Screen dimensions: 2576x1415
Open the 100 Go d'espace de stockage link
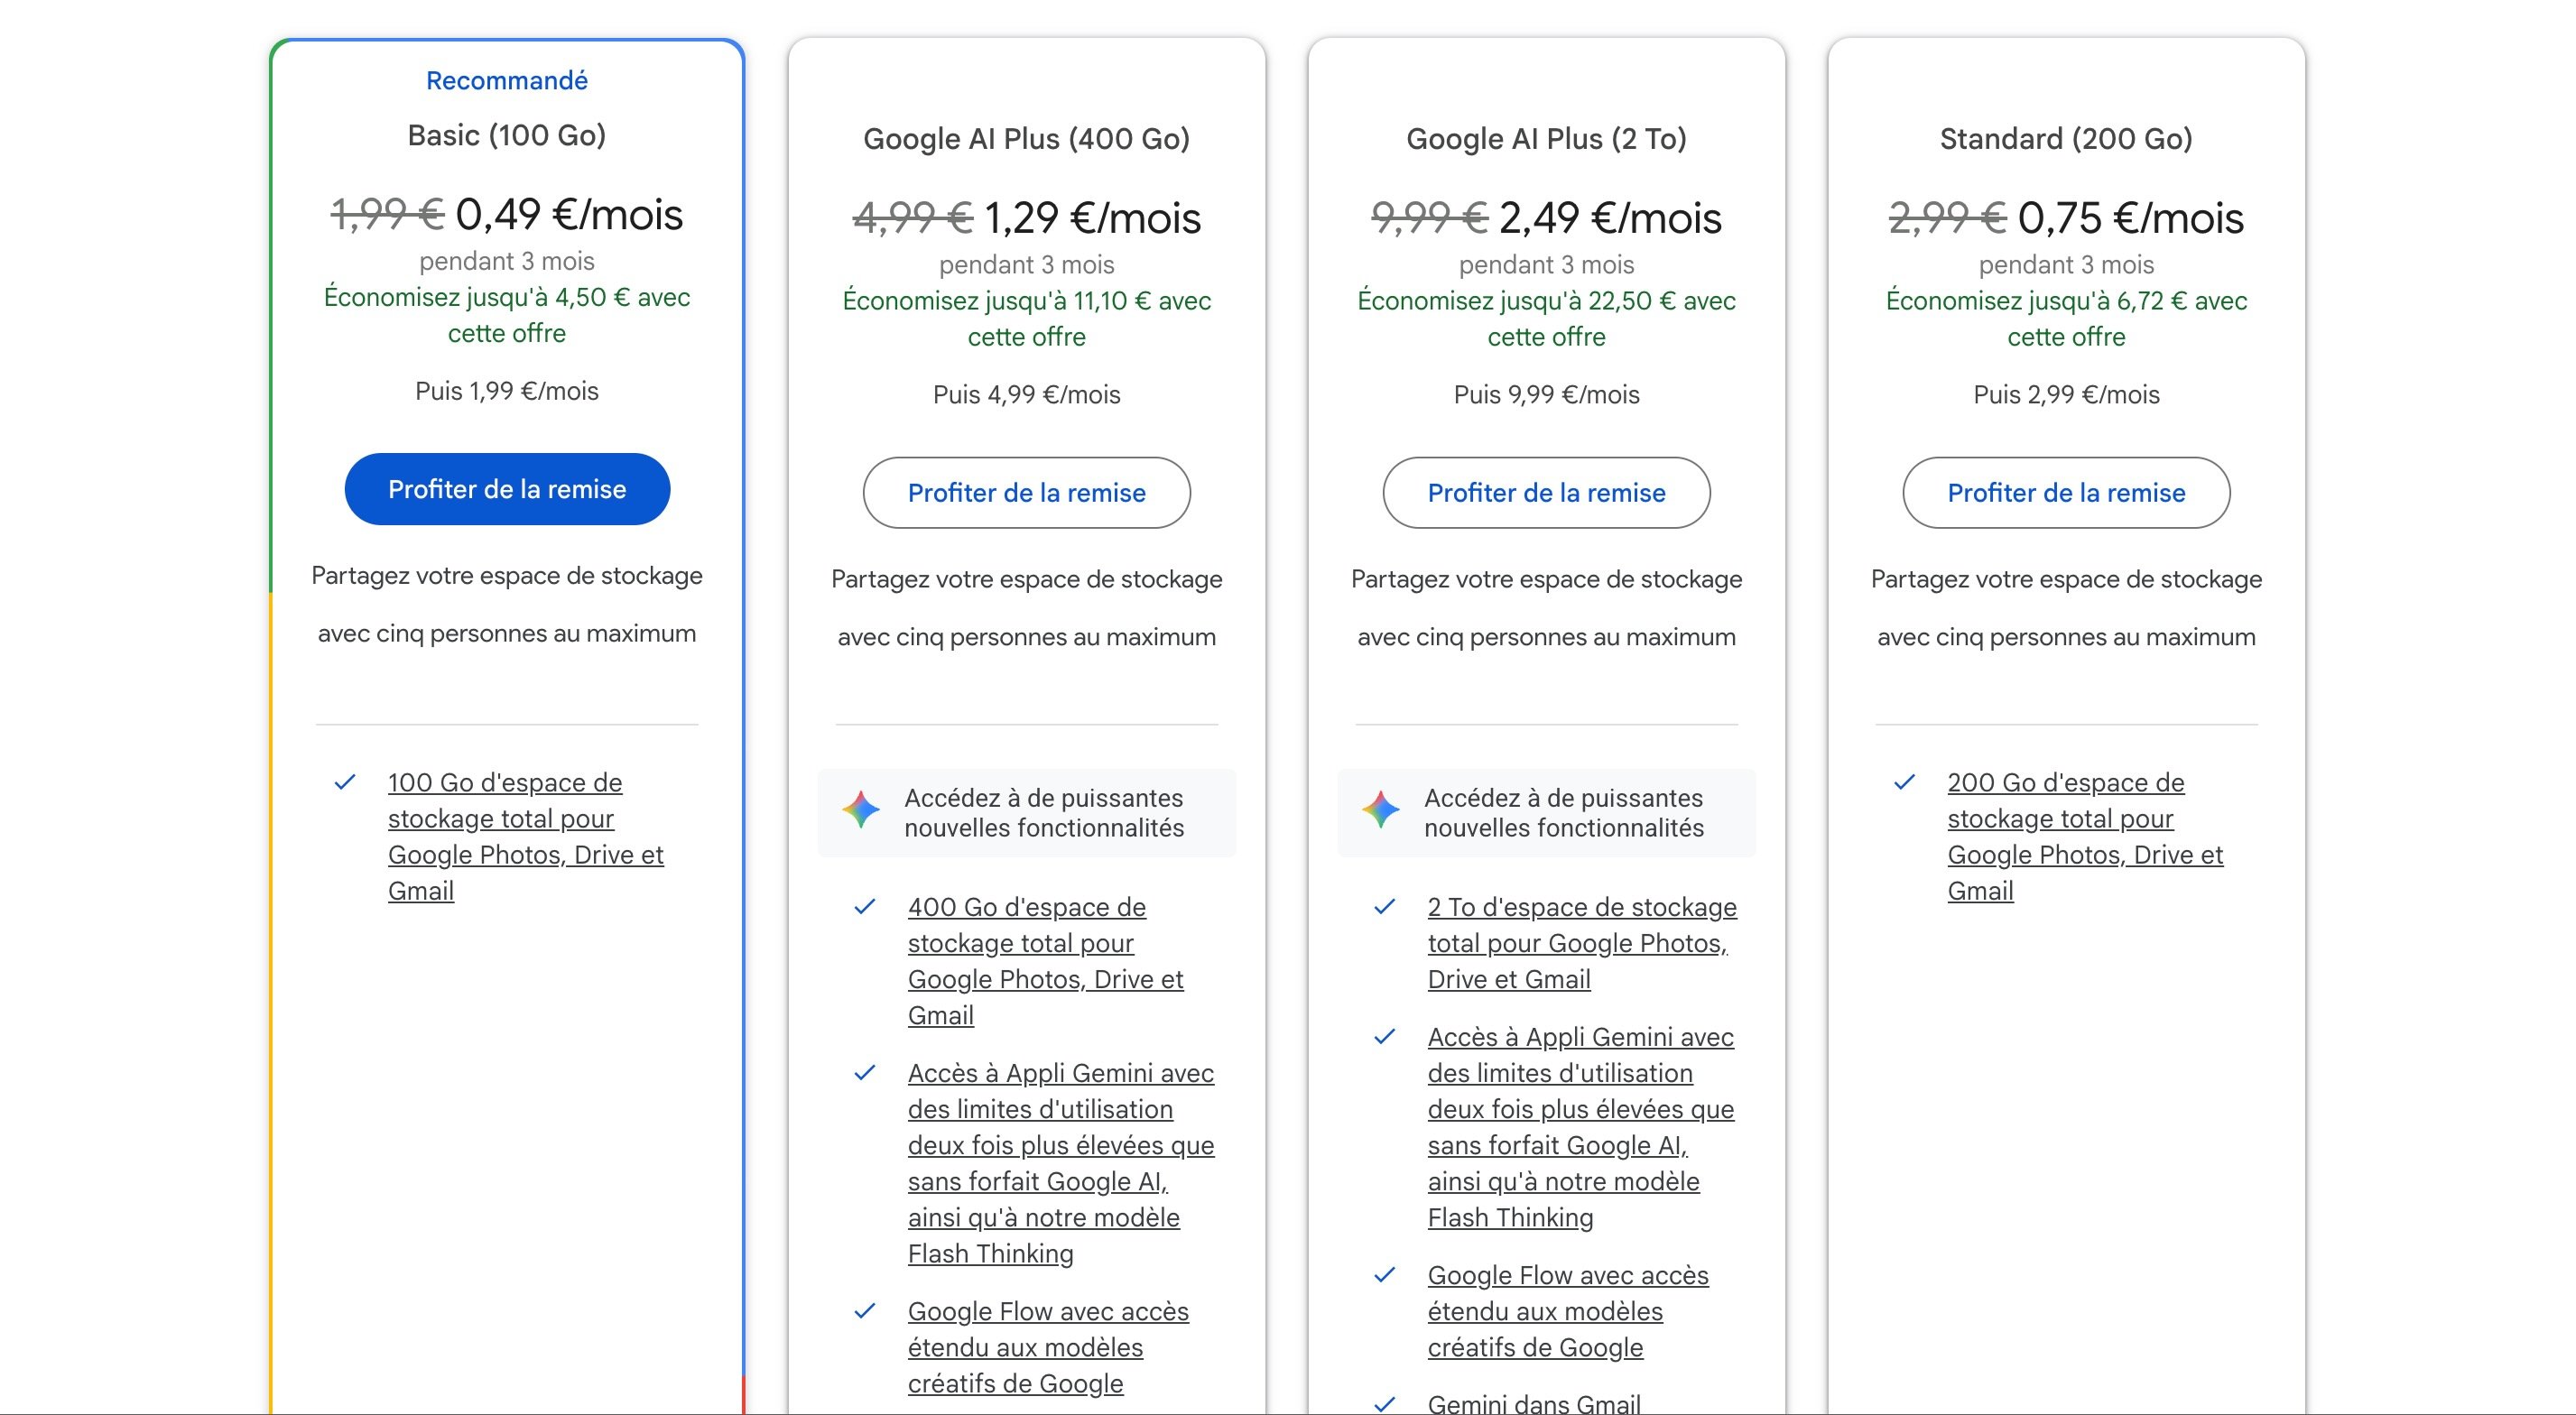pyautogui.click(x=526, y=837)
